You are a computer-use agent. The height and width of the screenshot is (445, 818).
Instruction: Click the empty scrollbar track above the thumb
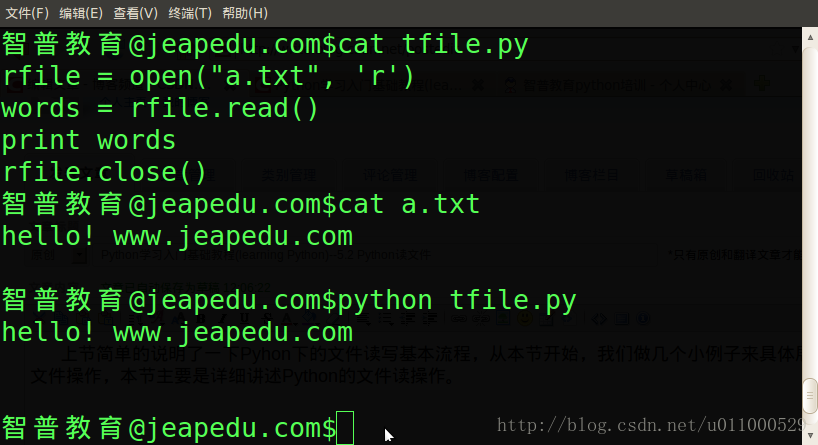tap(810, 211)
